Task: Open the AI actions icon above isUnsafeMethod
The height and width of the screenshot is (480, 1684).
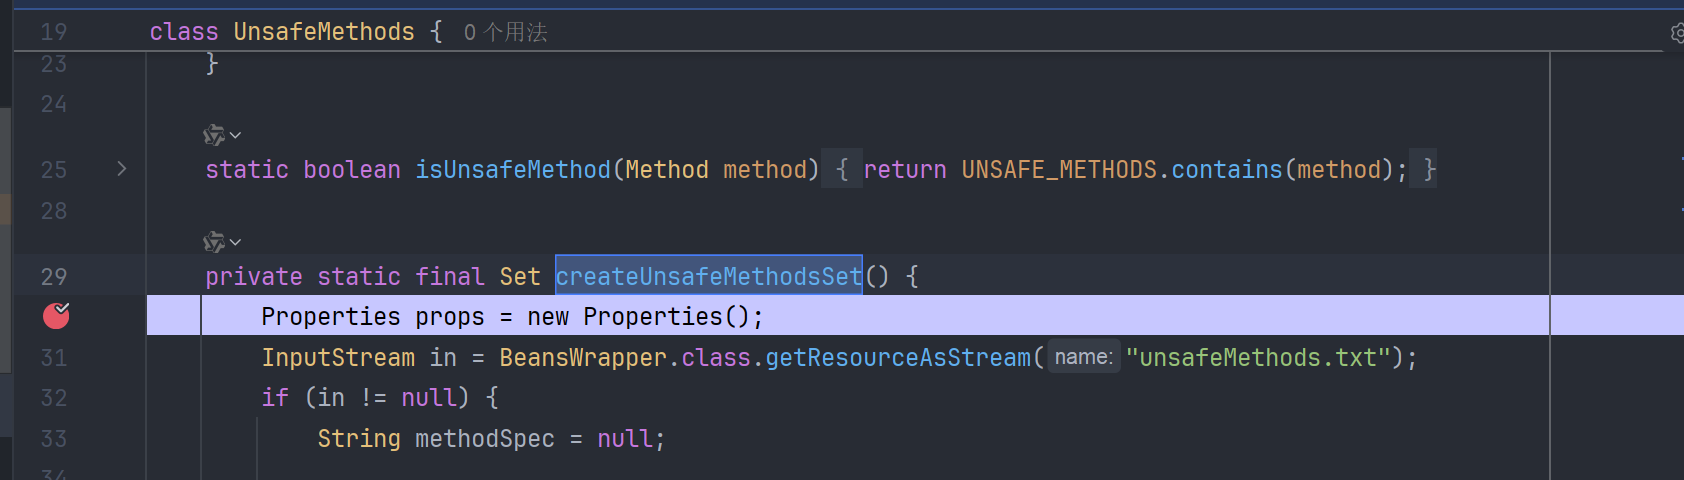Action: pos(214,135)
